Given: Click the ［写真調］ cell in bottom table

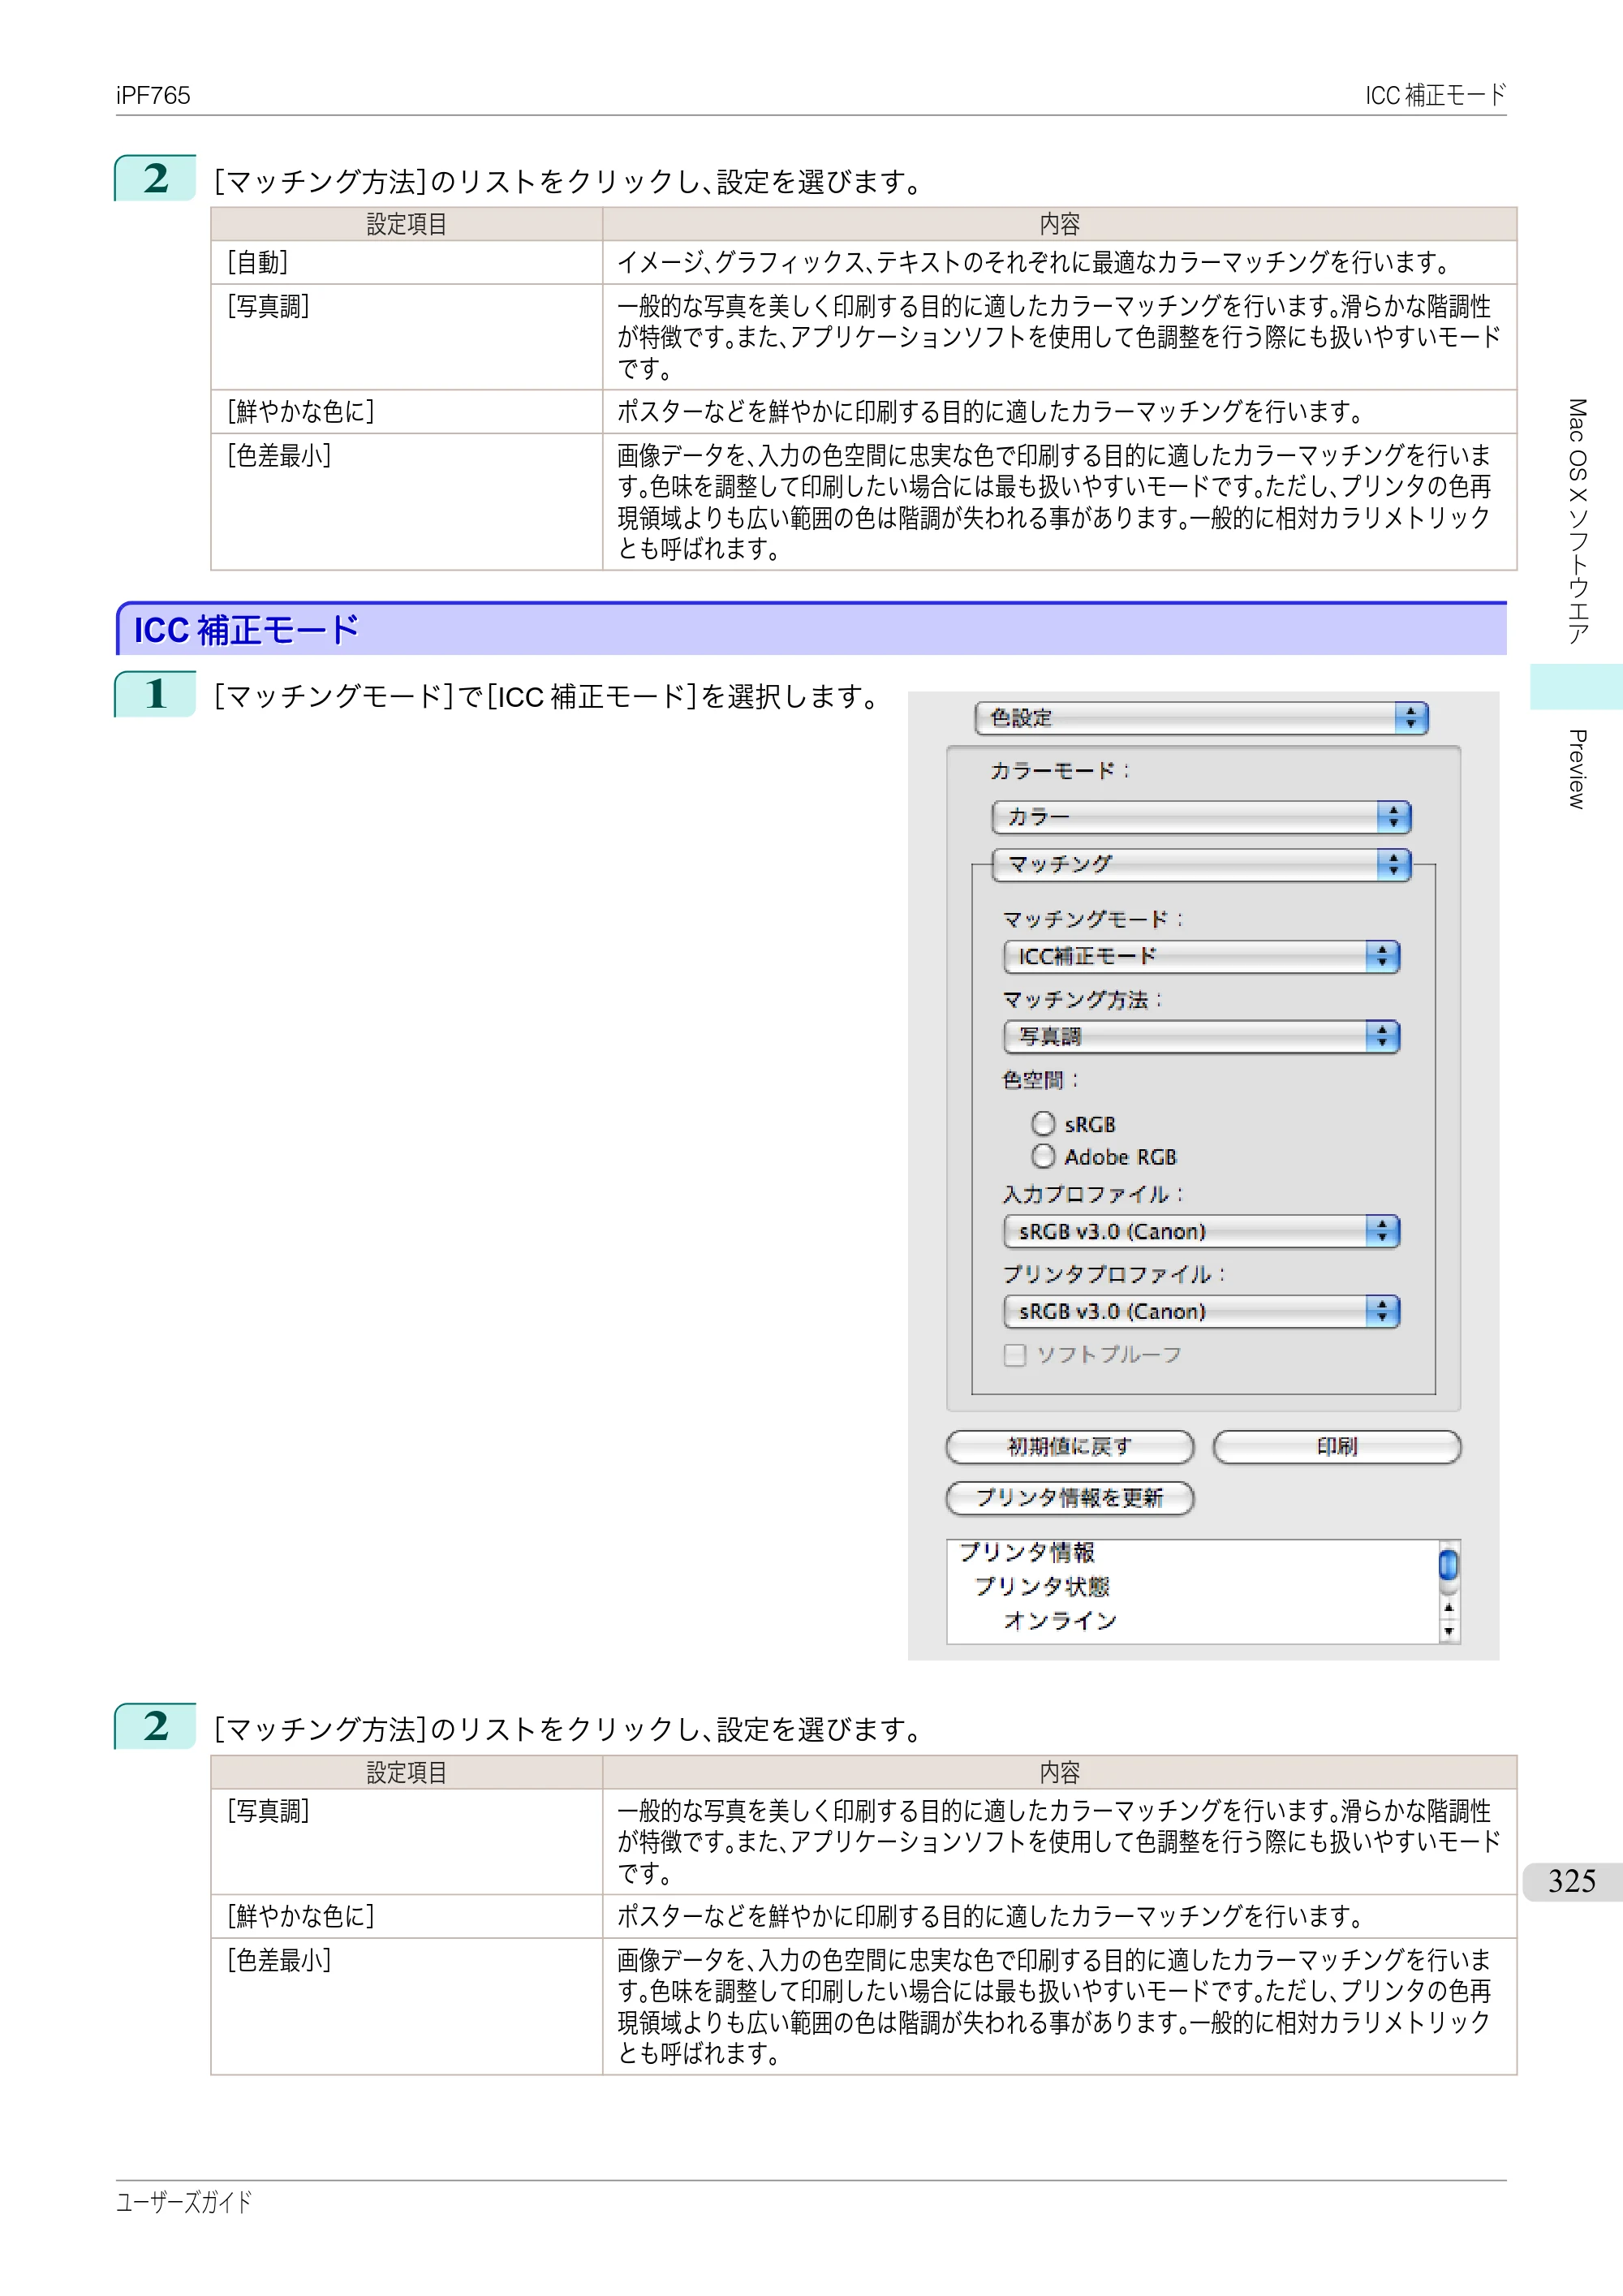Looking at the screenshot, I should tap(406, 1841).
